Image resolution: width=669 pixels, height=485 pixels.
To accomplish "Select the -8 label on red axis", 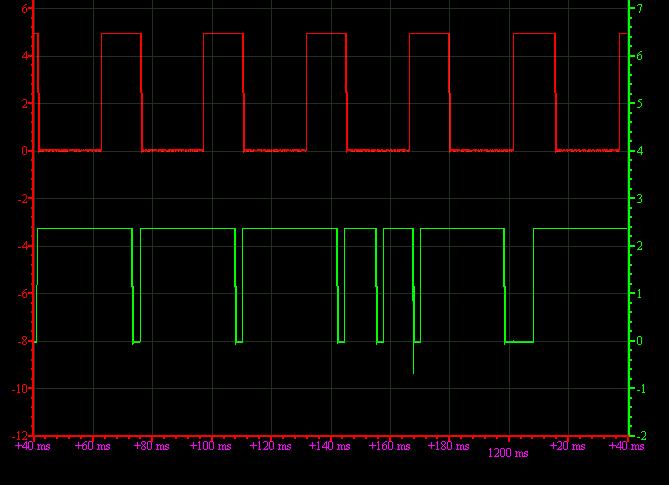I will tap(24, 340).
